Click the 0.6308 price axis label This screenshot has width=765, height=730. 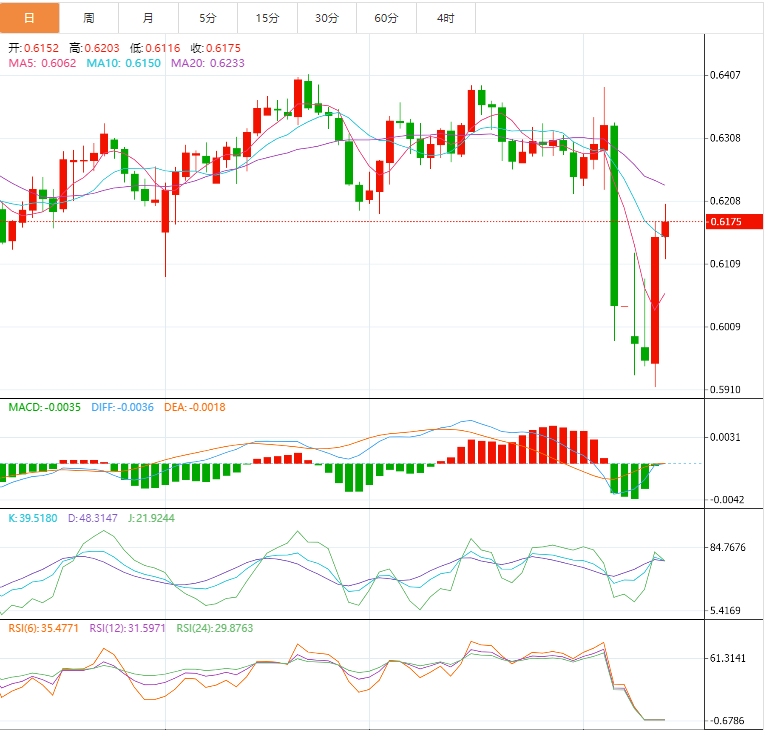click(x=725, y=138)
